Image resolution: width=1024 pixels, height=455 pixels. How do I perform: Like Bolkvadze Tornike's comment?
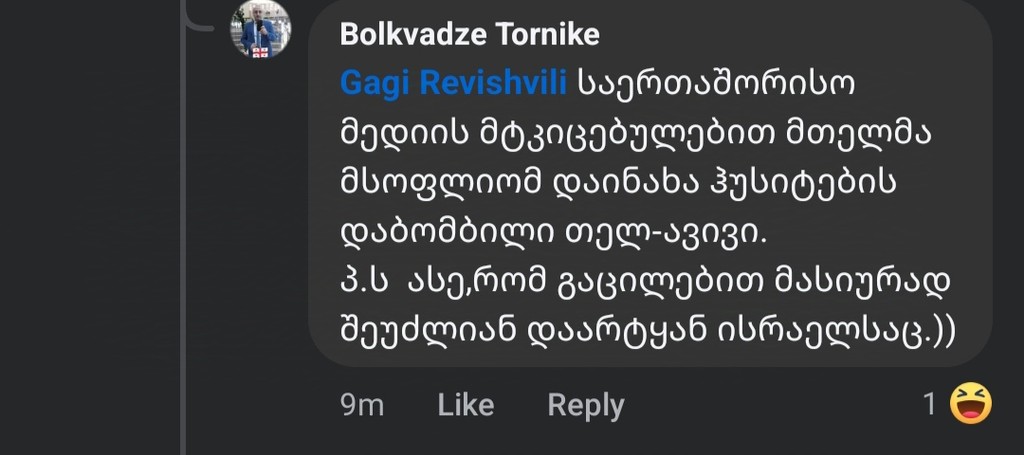(x=466, y=405)
